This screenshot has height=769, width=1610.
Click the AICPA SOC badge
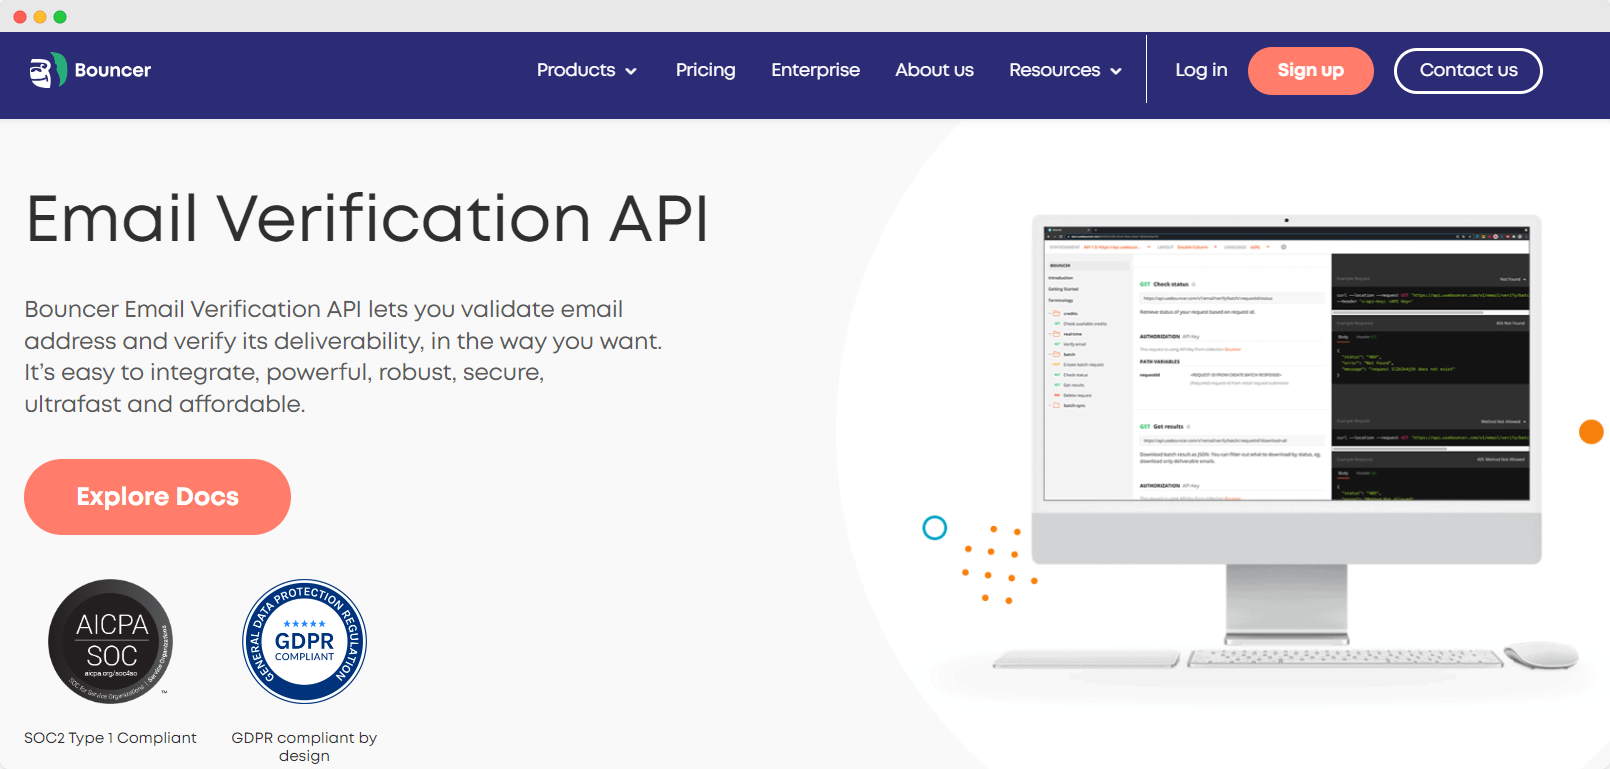(111, 641)
